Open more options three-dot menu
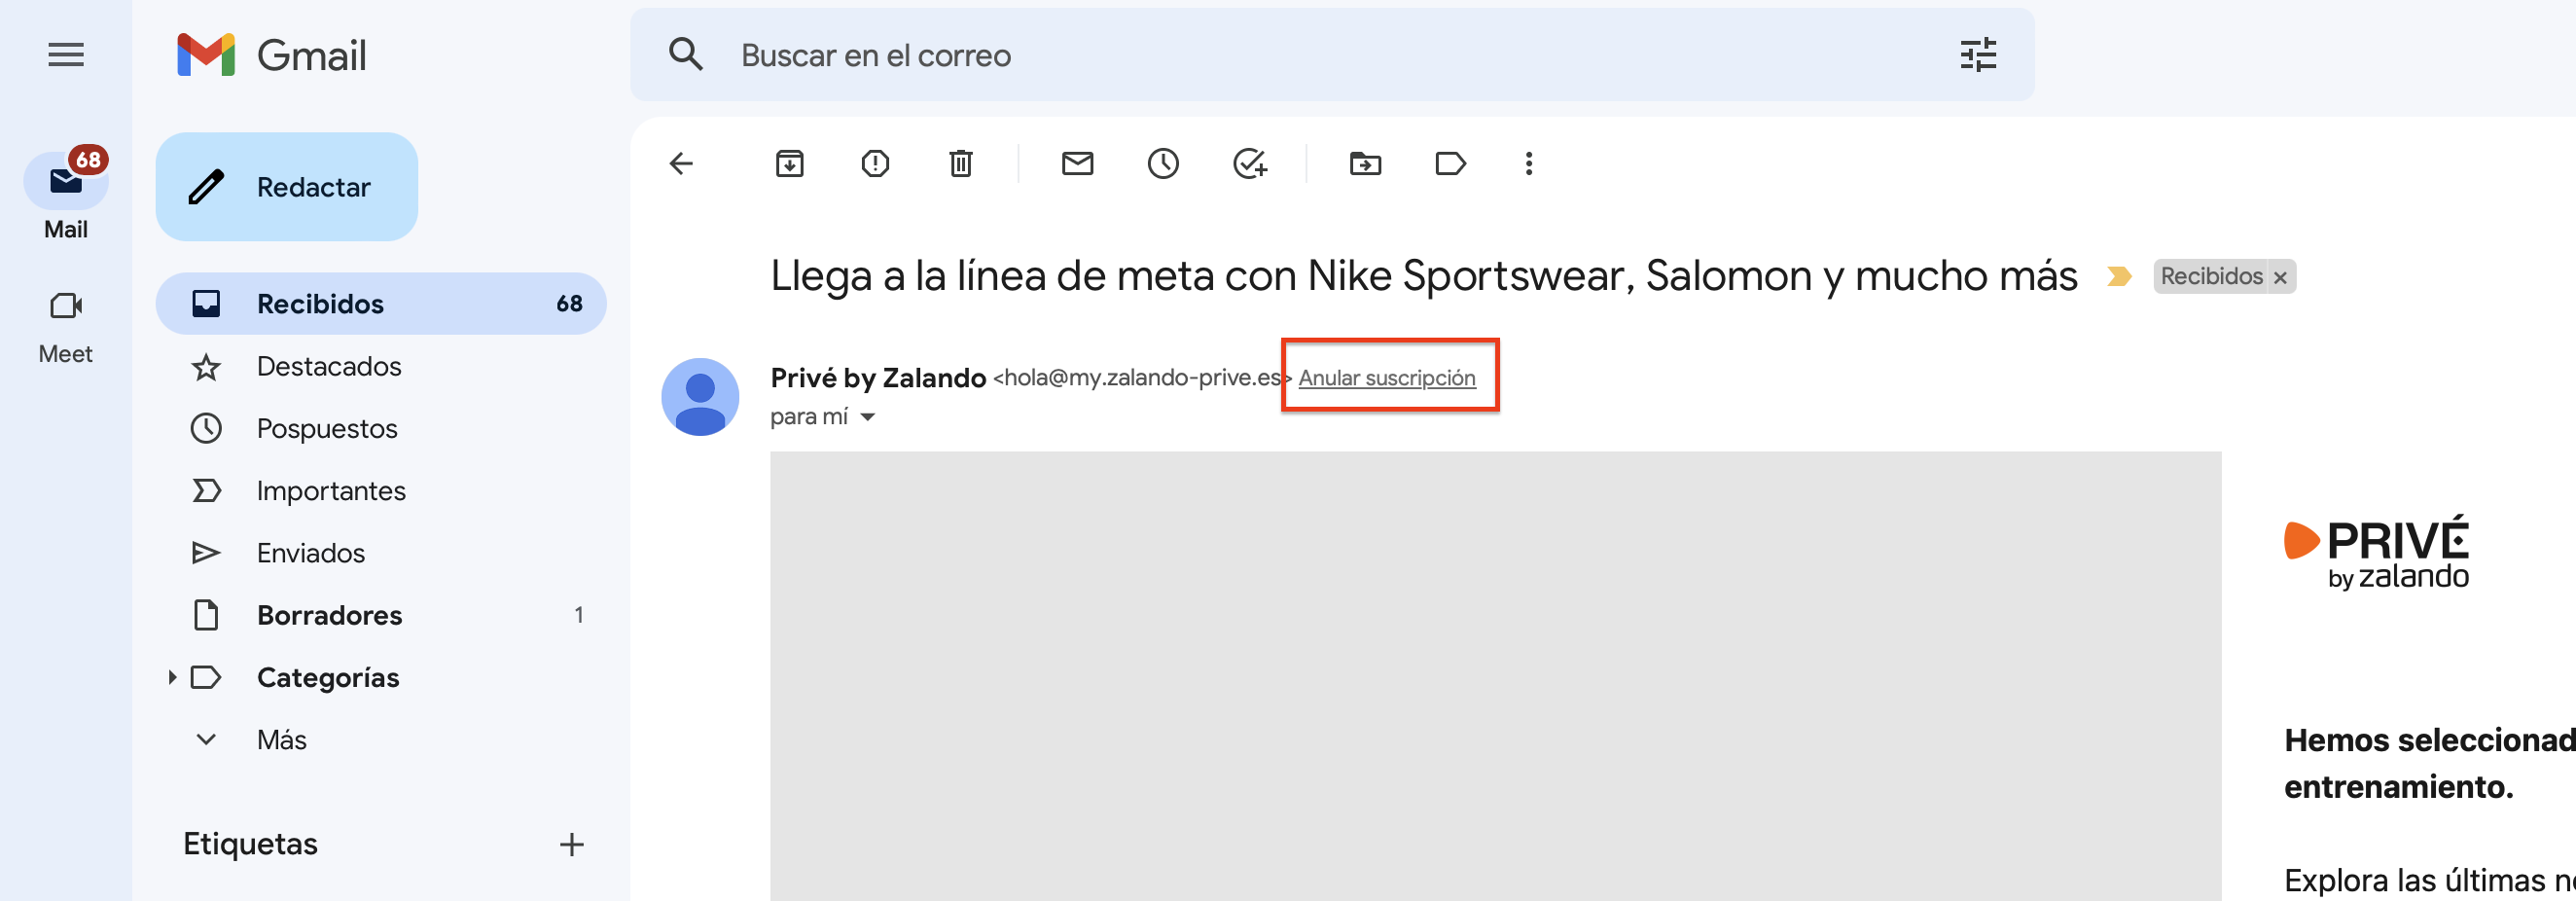 1528,164
